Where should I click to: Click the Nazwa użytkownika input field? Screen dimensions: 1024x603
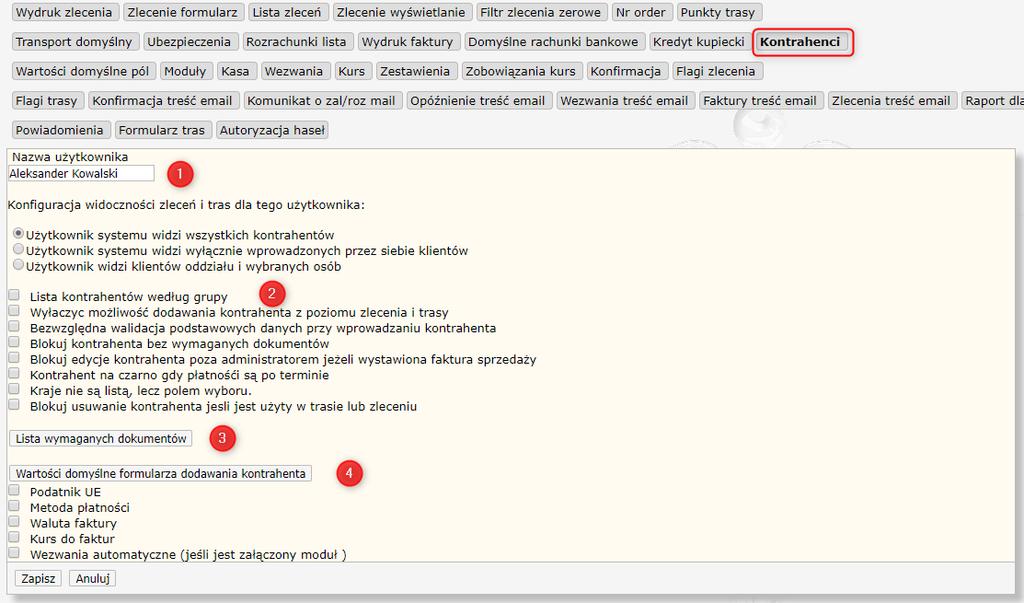(x=81, y=173)
